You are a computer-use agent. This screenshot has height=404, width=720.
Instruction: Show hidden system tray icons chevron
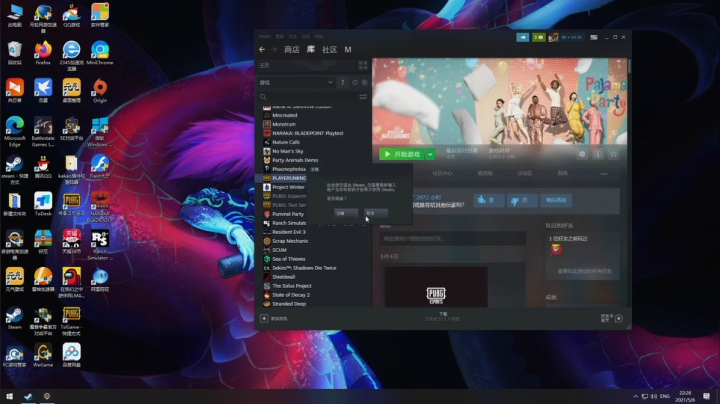click(x=636, y=396)
